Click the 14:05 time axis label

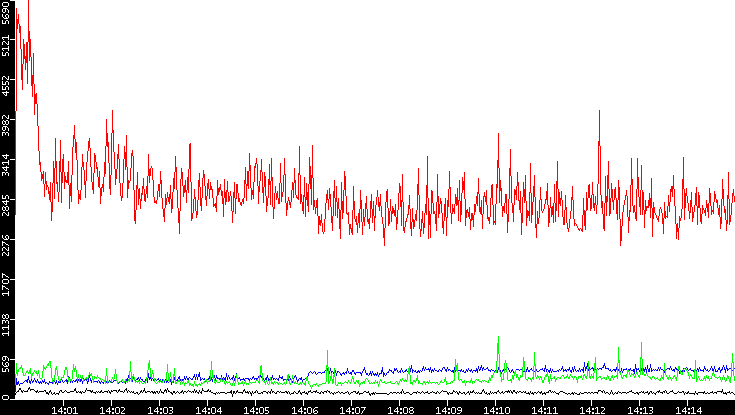(x=255, y=410)
